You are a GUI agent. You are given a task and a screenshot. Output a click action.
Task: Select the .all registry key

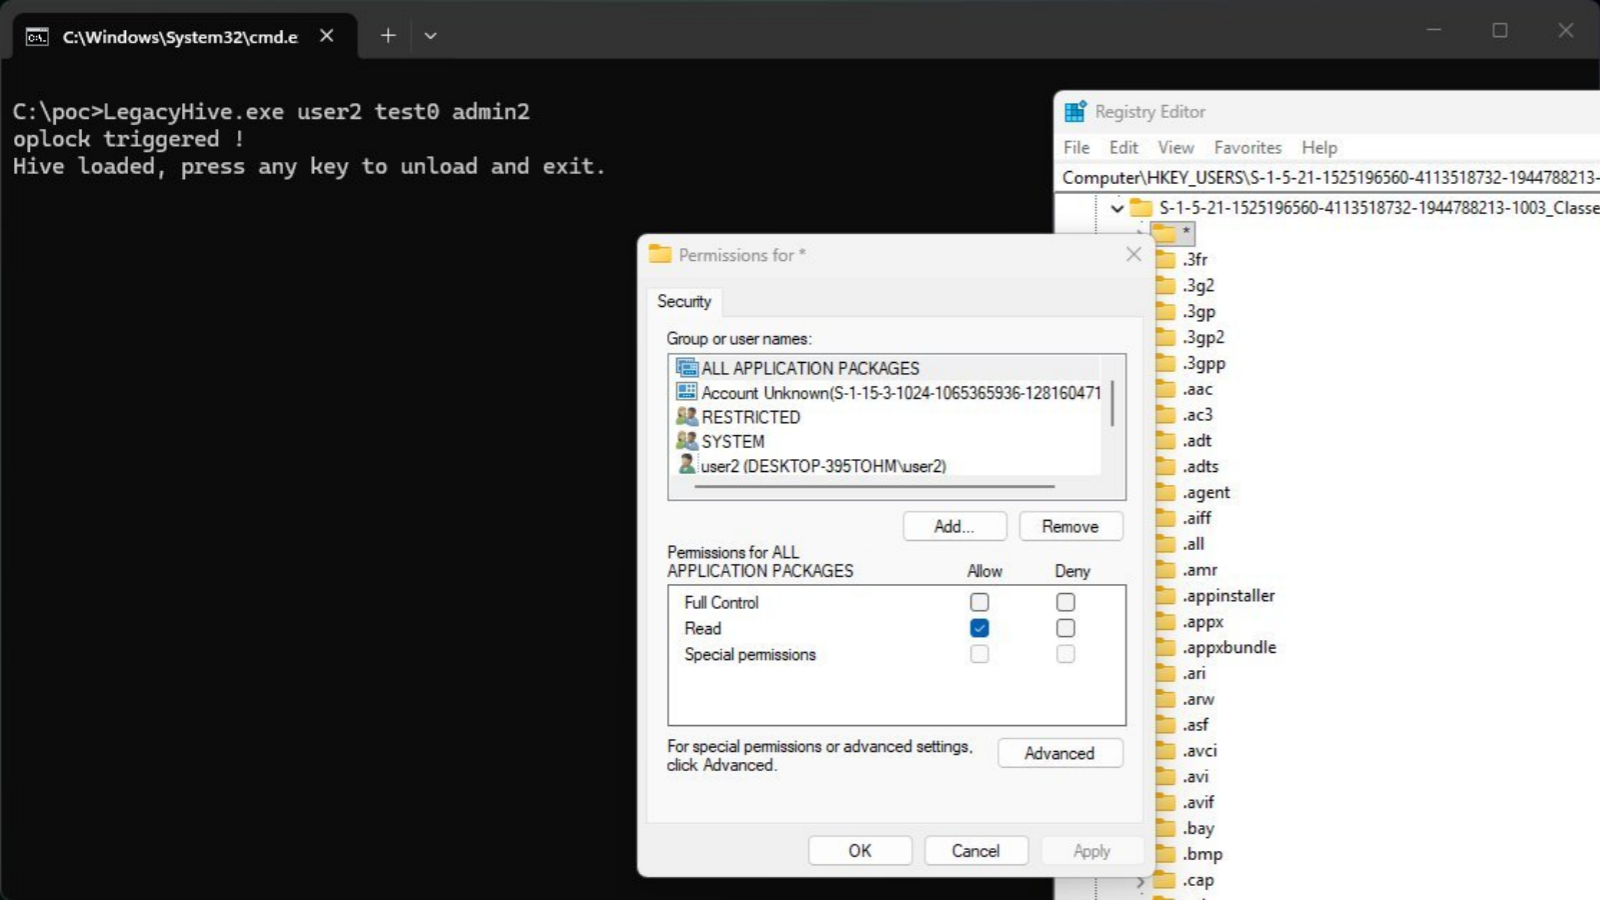click(x=1193, y=544)
